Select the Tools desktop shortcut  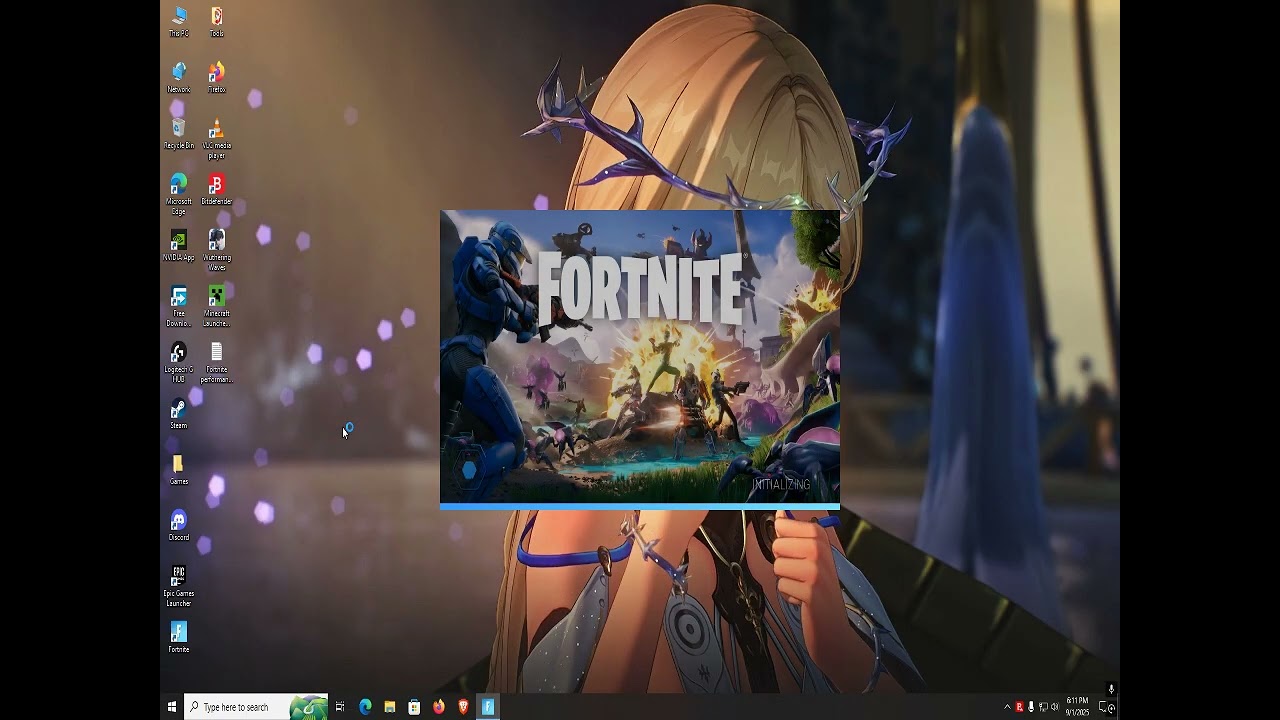216,22
